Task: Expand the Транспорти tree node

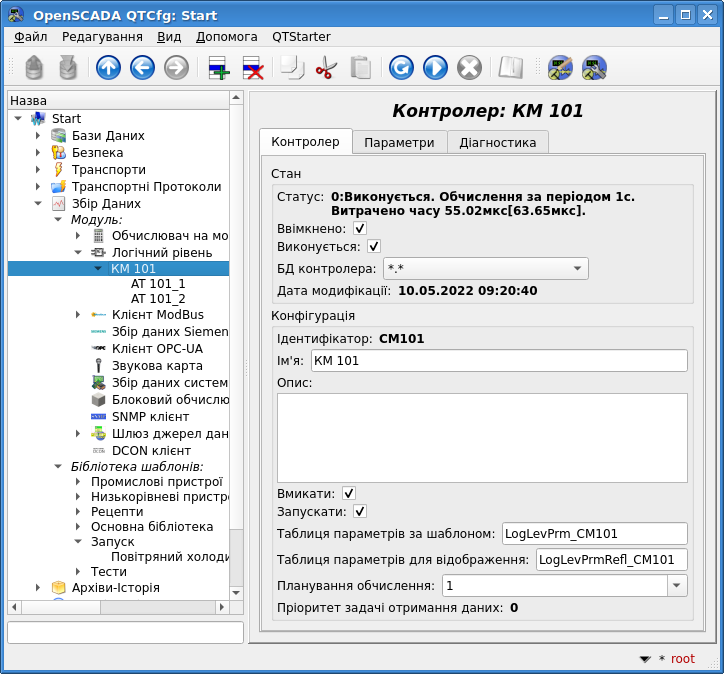Action: [x=38, y=169]
